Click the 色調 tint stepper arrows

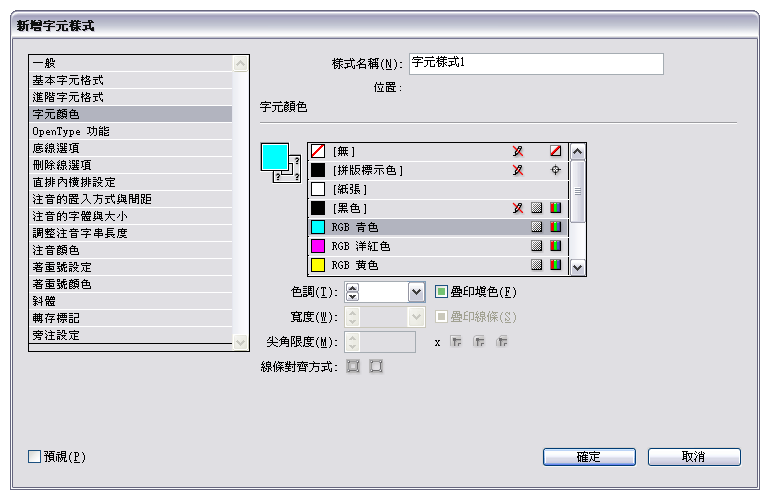point(352,292)
